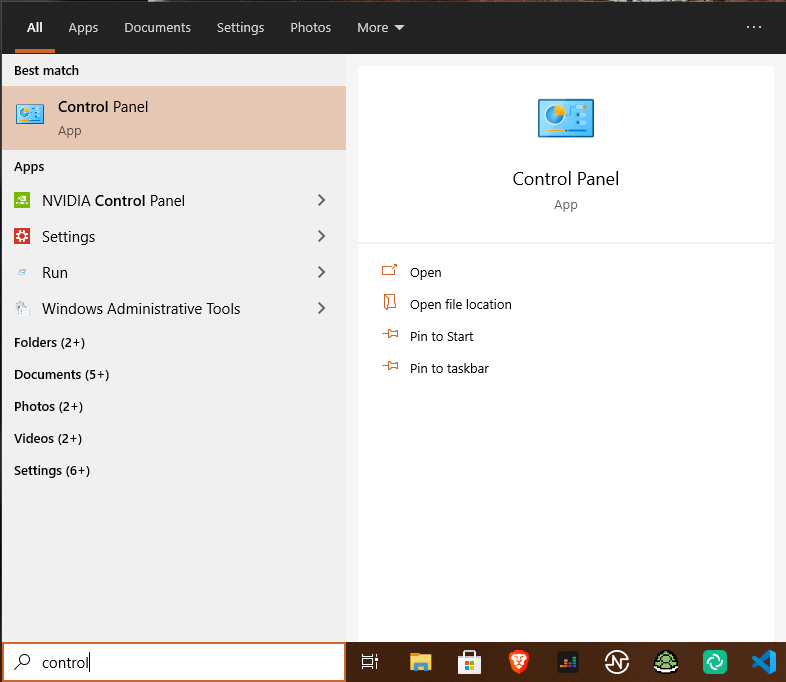Switch to the All search tab

(x=35, y=28)
